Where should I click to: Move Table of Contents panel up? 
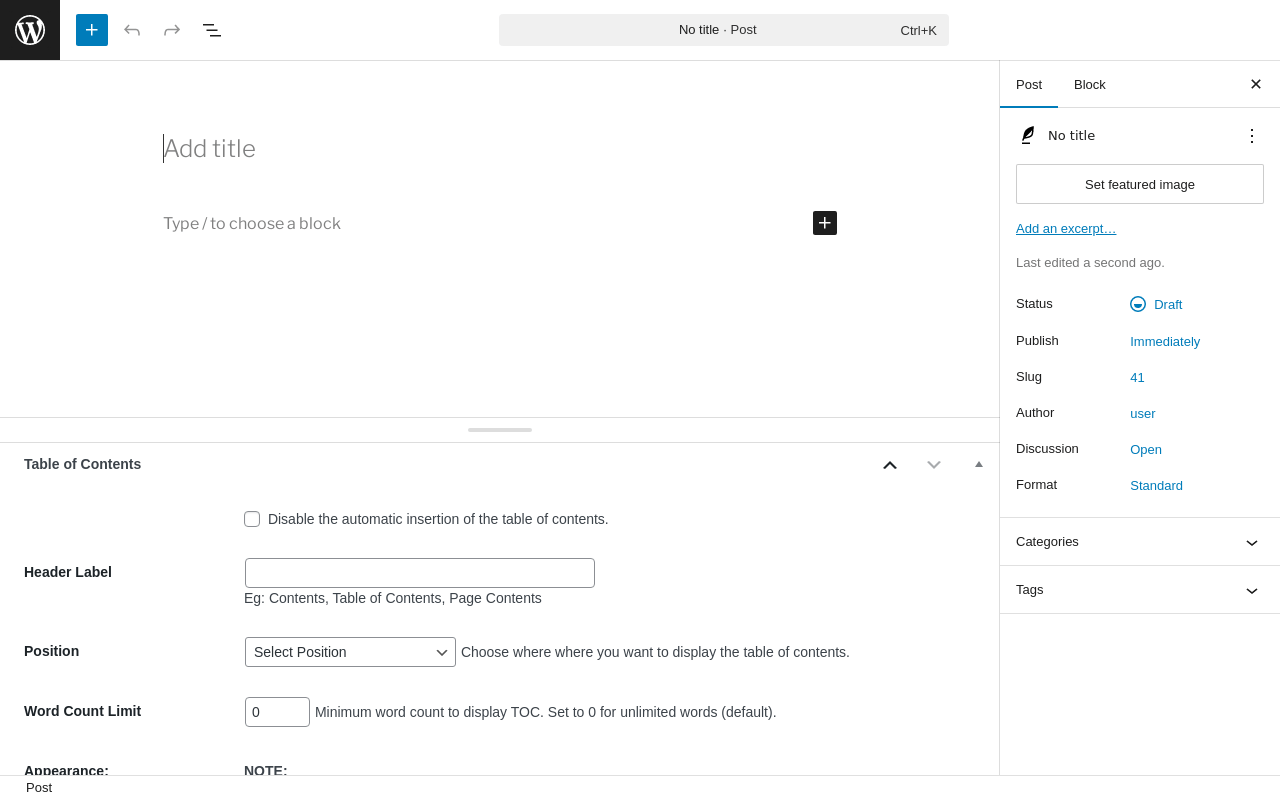[x=890, y=465]
